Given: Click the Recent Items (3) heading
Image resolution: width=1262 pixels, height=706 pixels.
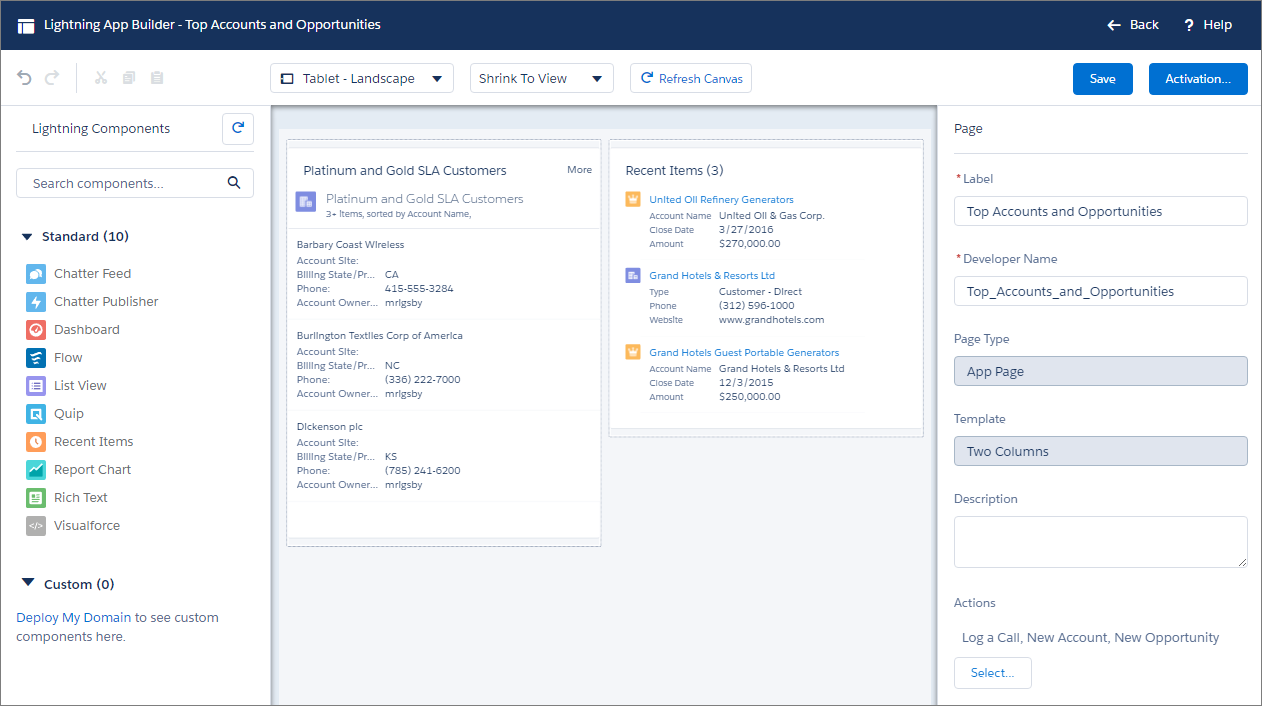Looking at the screenshot, I should click(674, 171).
